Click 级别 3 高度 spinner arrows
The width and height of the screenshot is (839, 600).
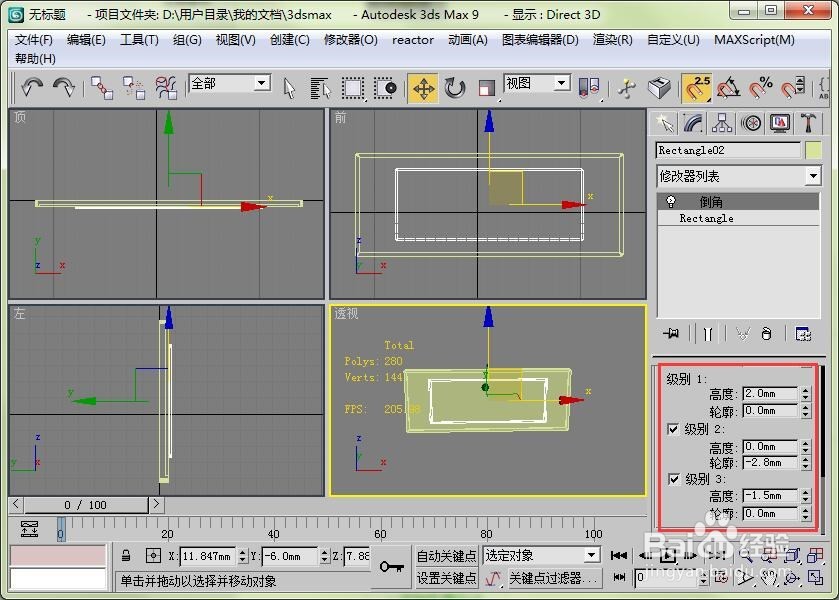[805, 496]
